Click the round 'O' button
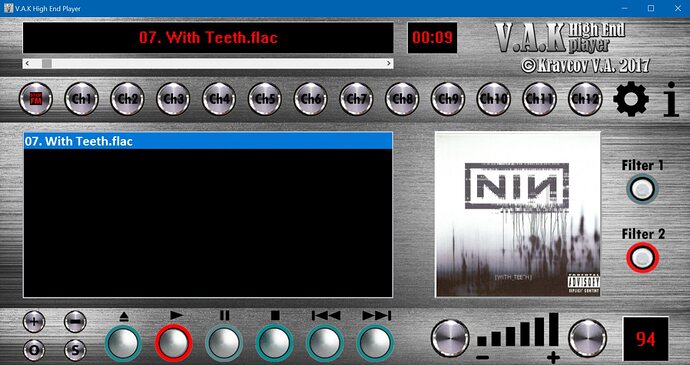Image resolution: width=690 pixels, height=365 pixels. 34,350
